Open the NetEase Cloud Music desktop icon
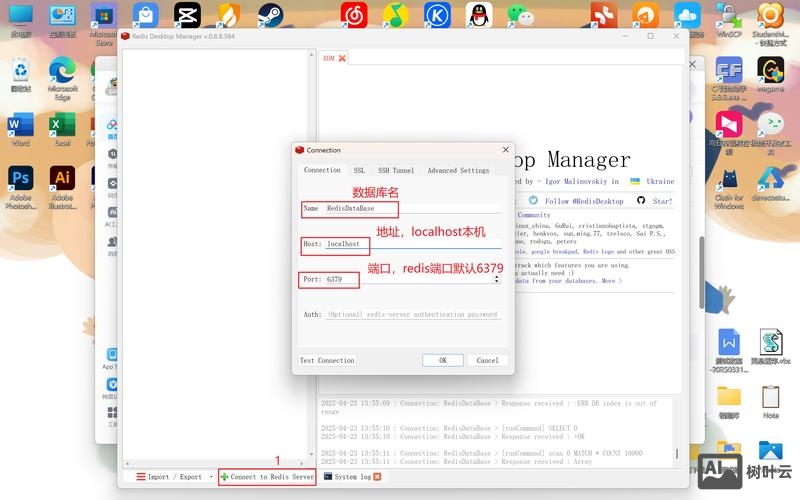 [x=354, y=15]
